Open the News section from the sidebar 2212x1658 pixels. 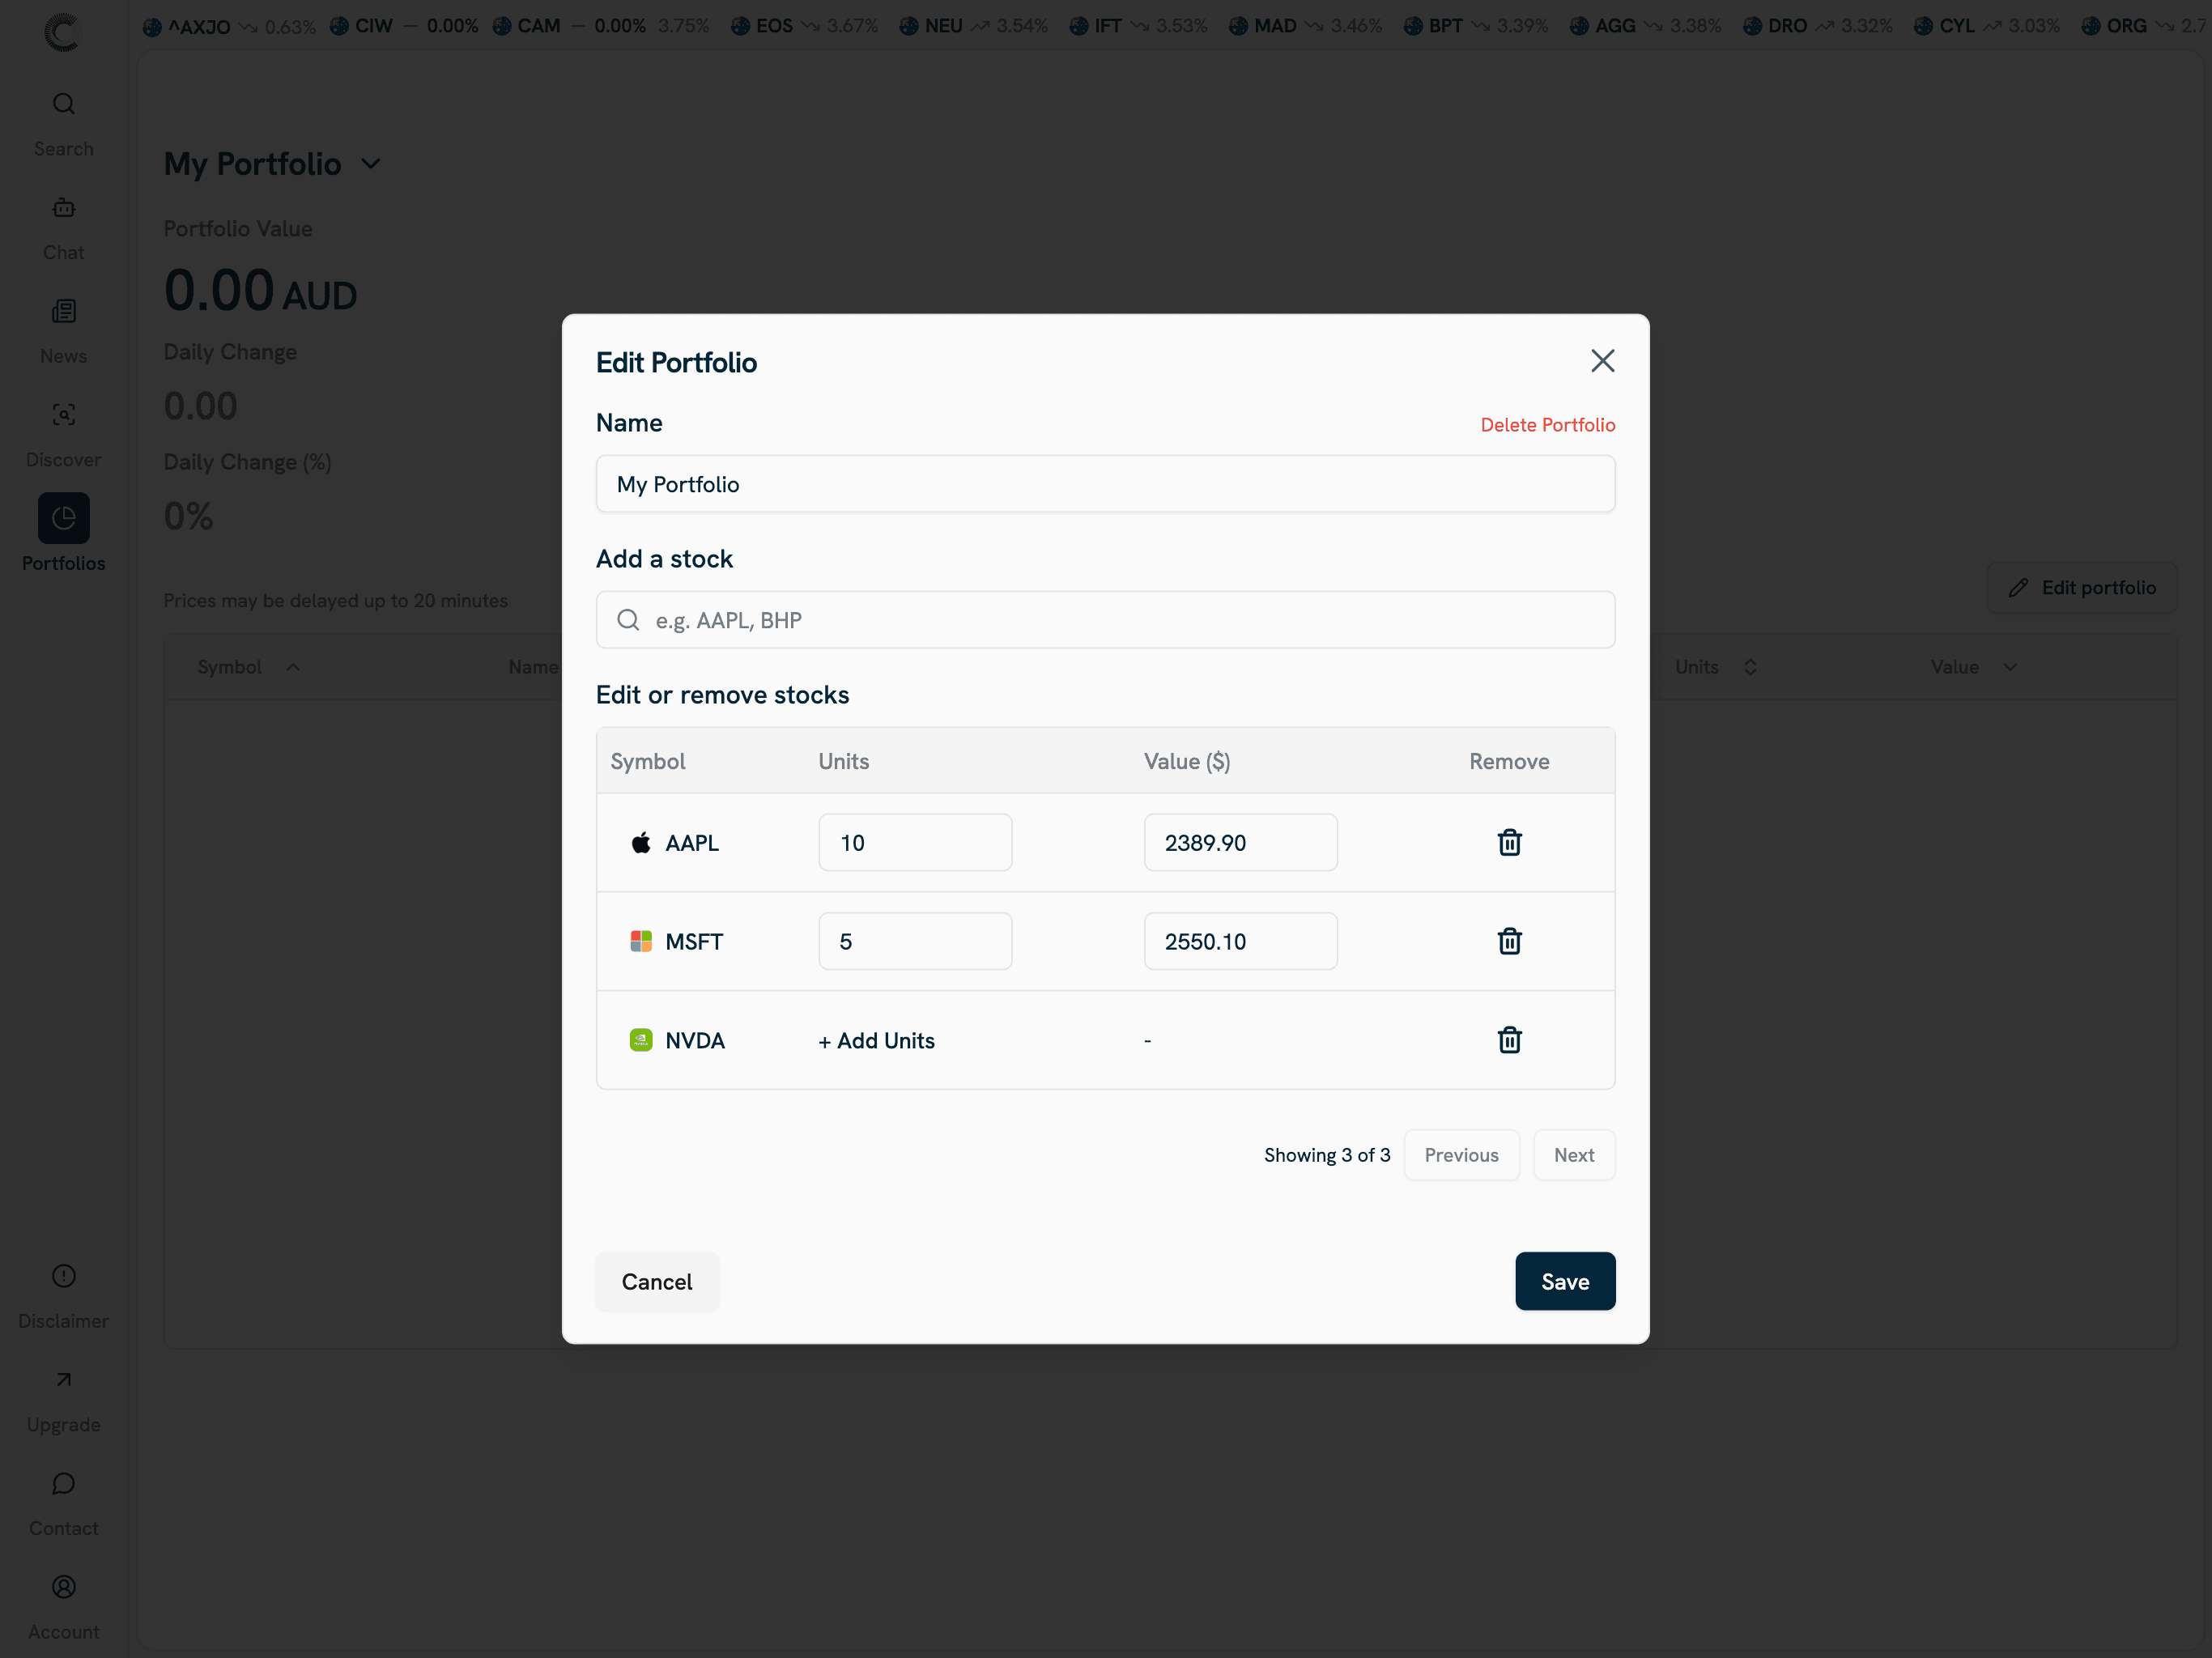[x=63, y=310]
